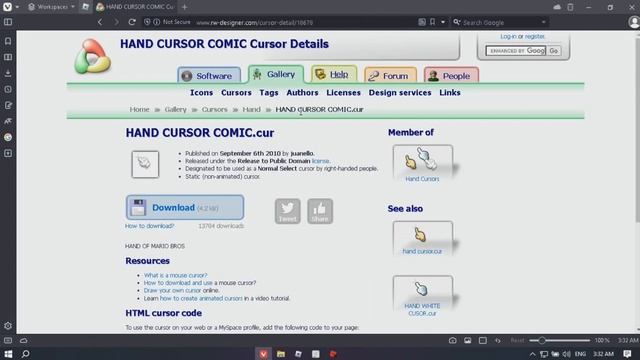Bookmark this page with bookmark icon

tap(433, 22)
